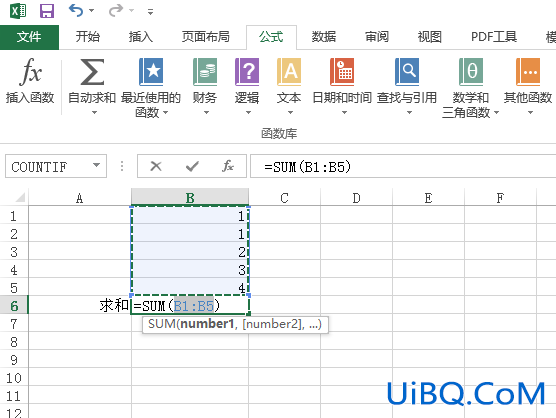Select row 9 header
Screen dimensions: 556x418
click(14, 360)
